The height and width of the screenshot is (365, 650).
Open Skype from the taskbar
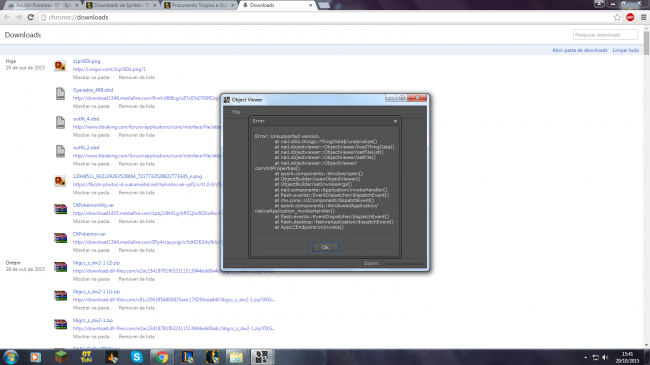[x=136, y=357]
